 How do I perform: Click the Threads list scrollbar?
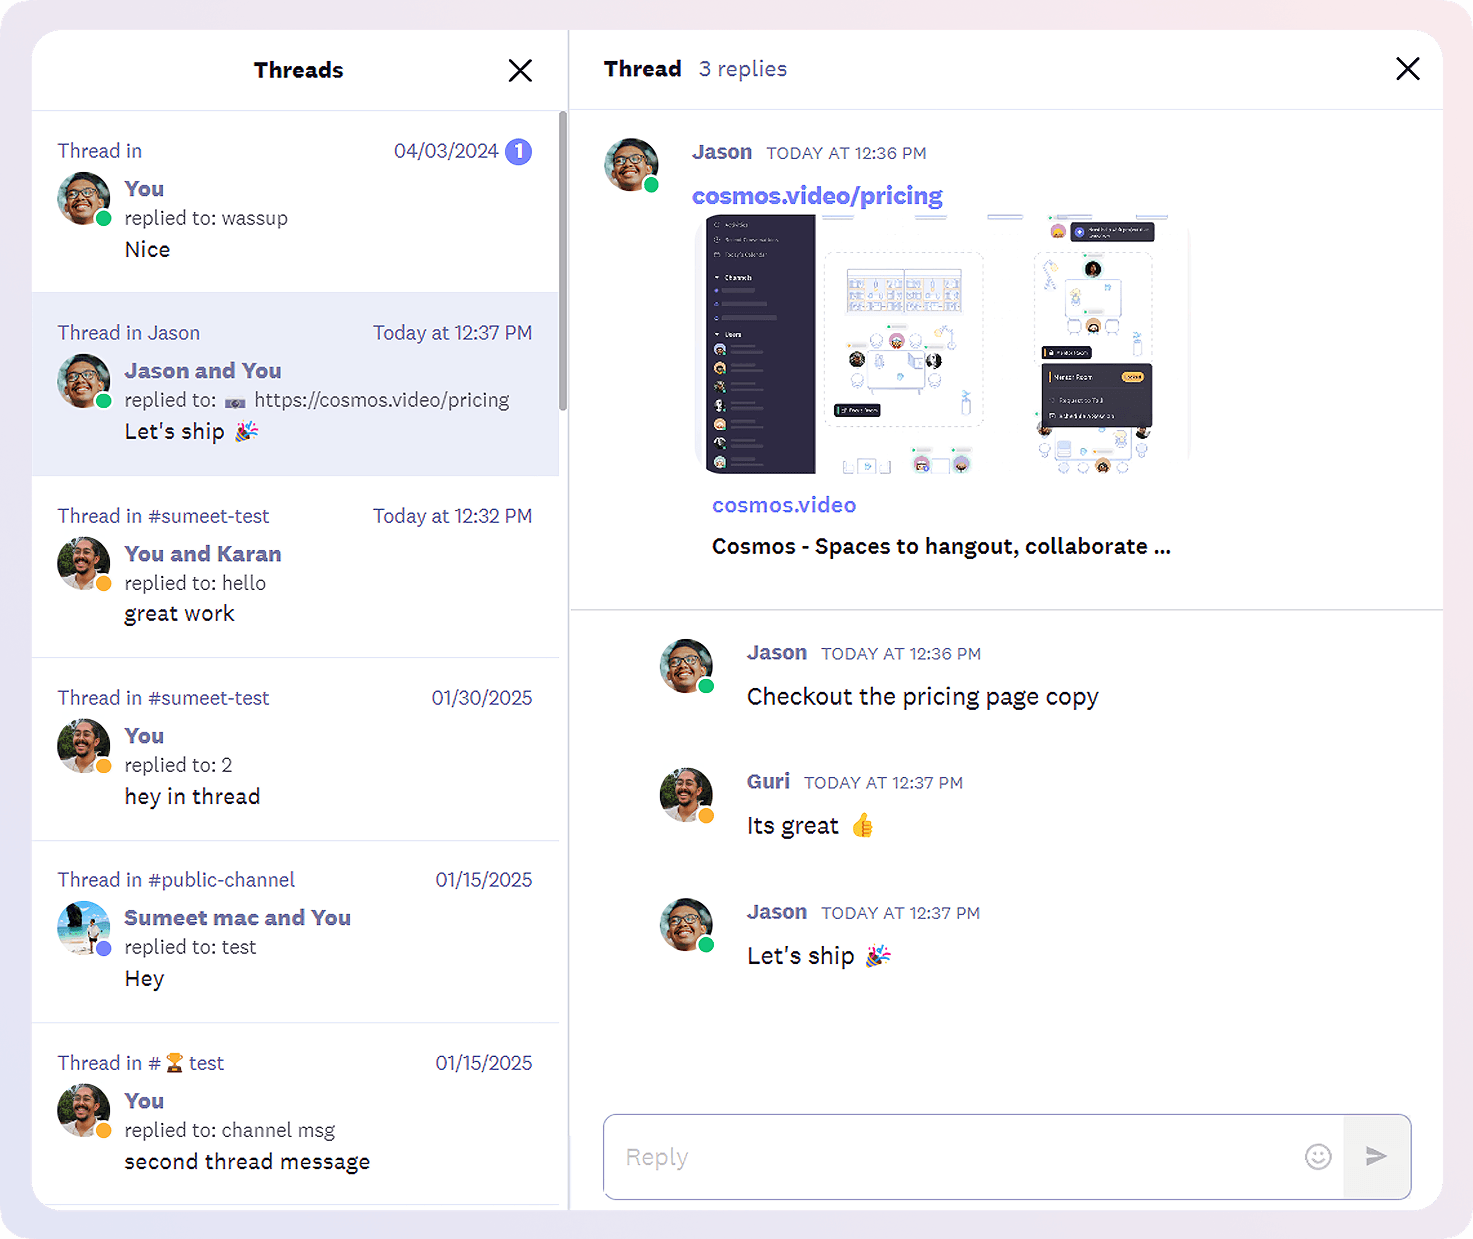[x=563, y=260]
